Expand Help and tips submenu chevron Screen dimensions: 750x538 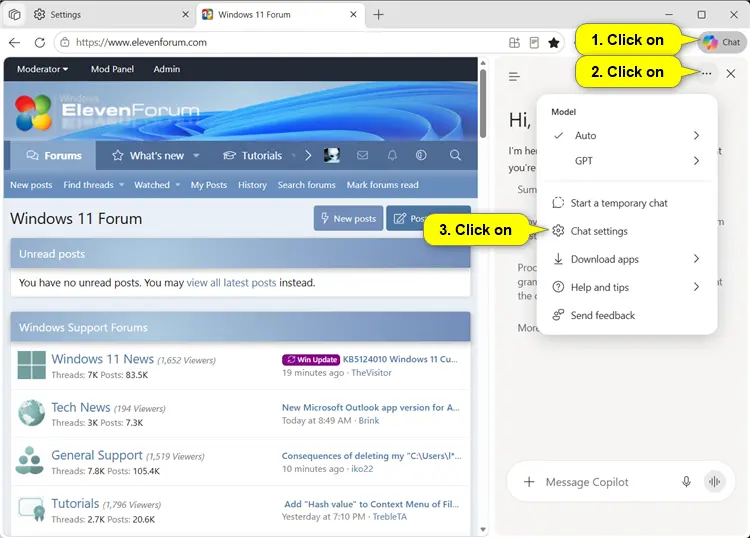(696, 287)
